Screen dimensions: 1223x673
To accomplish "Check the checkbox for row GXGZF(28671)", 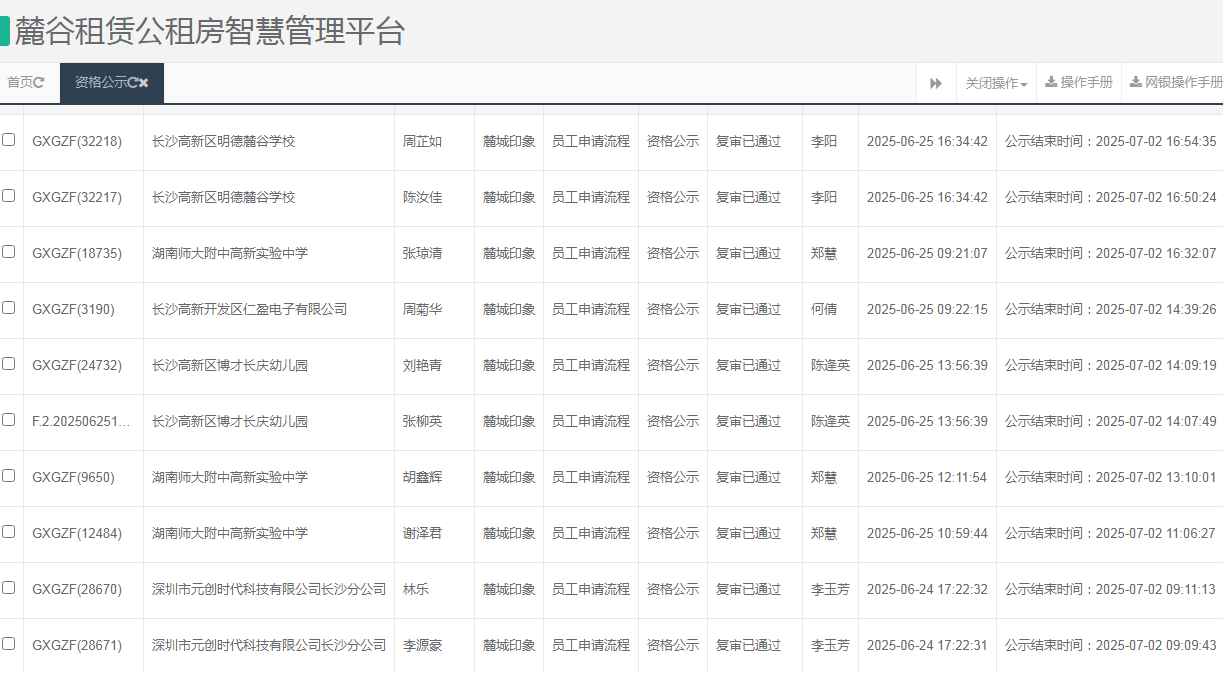I will coord(9,645).
